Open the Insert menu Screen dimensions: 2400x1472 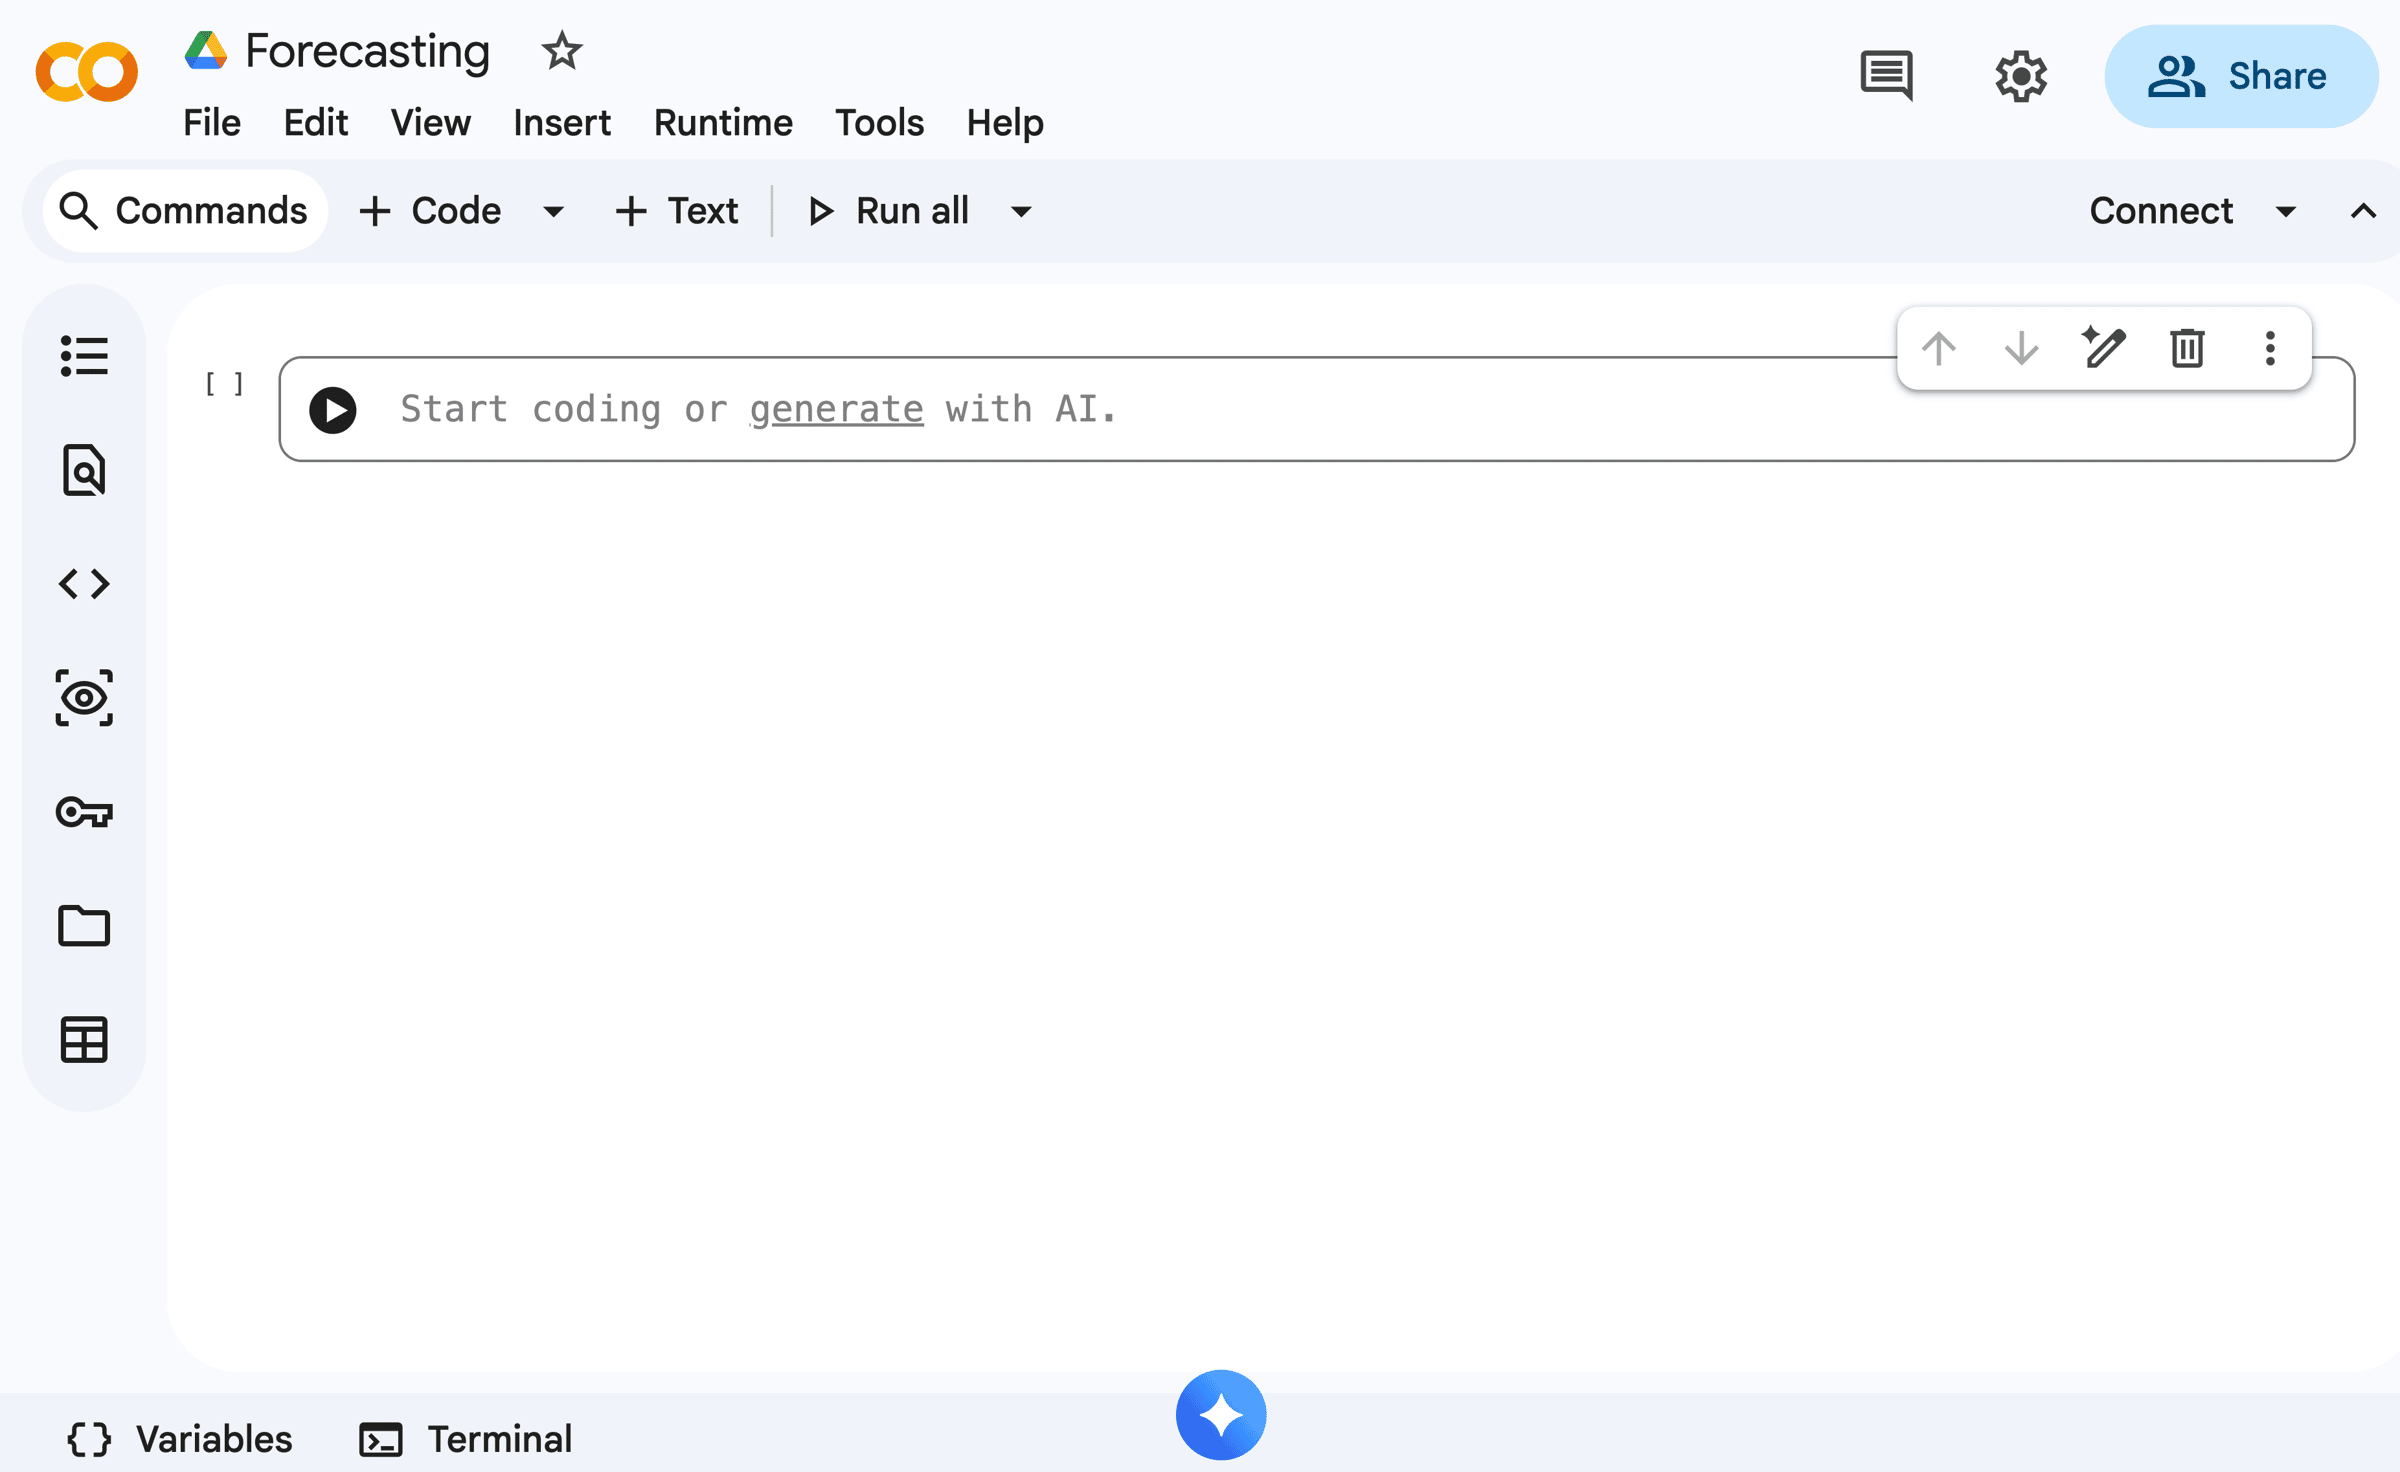point(561,123)
